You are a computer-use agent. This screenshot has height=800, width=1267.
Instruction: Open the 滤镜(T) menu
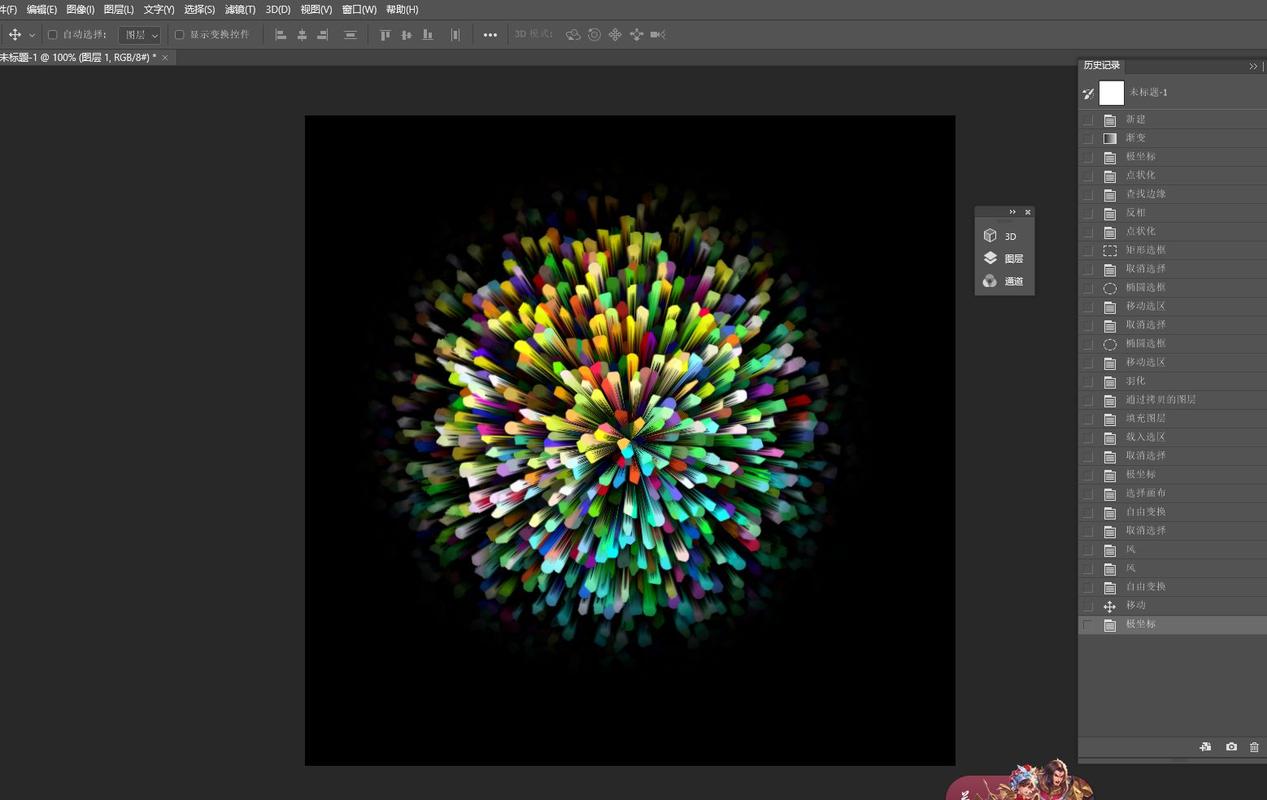(240, 9)
